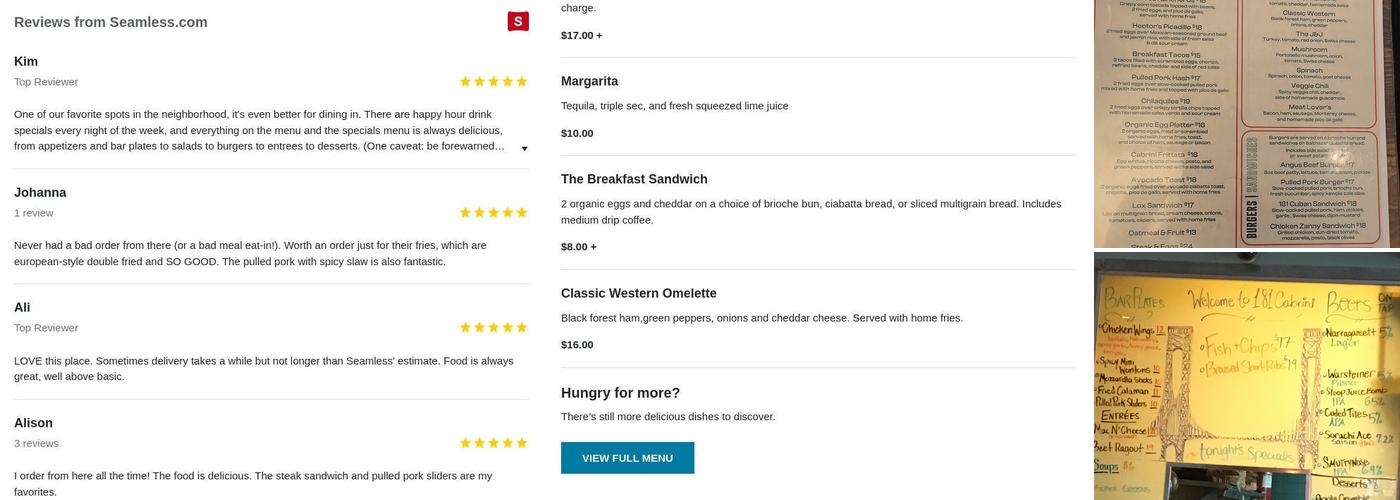This screenshot has width=1400, height=500.
Task: Click the $8.00 + breakfast sandwich price
Action: [x=578, y=247]
